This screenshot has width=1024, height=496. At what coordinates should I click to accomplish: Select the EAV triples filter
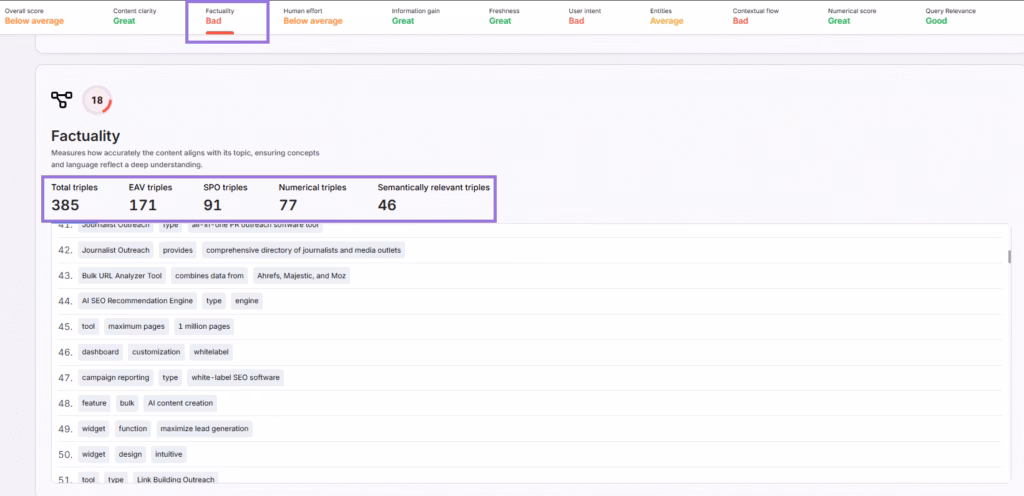[x=150, y=198]
